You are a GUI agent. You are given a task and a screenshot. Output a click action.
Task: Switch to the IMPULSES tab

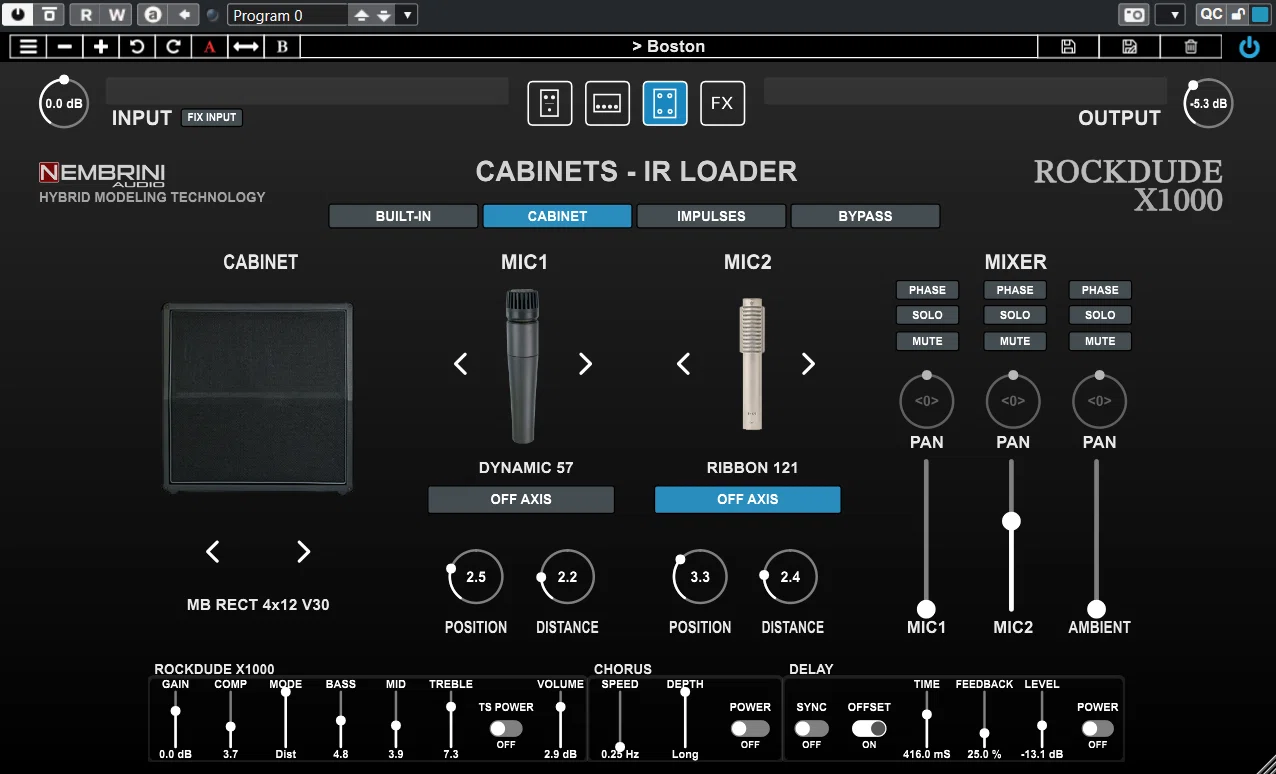711,216
